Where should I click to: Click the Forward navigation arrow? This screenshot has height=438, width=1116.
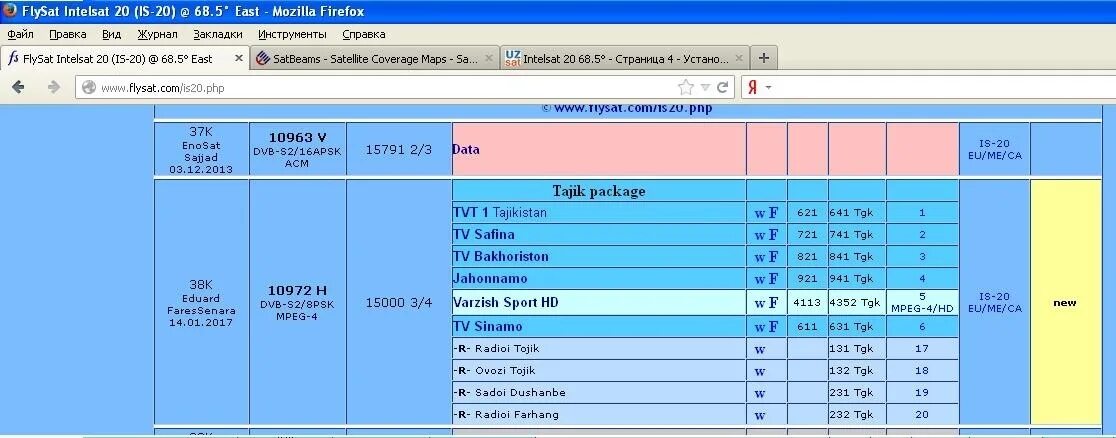[x=53, y=87]
